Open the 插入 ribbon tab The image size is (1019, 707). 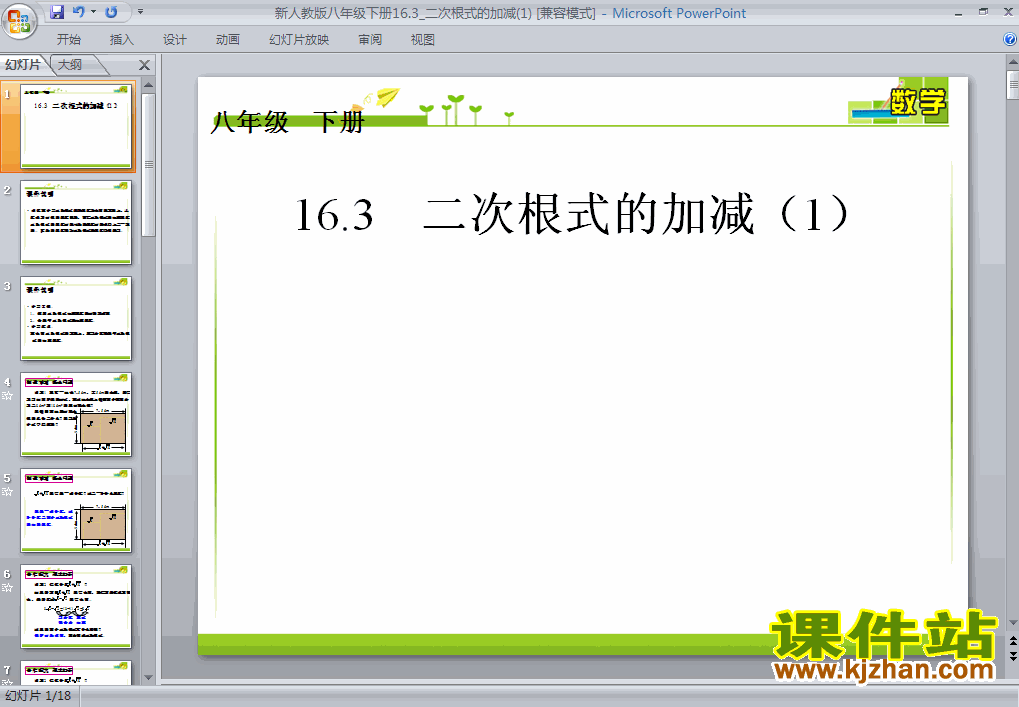click(122, 40)
